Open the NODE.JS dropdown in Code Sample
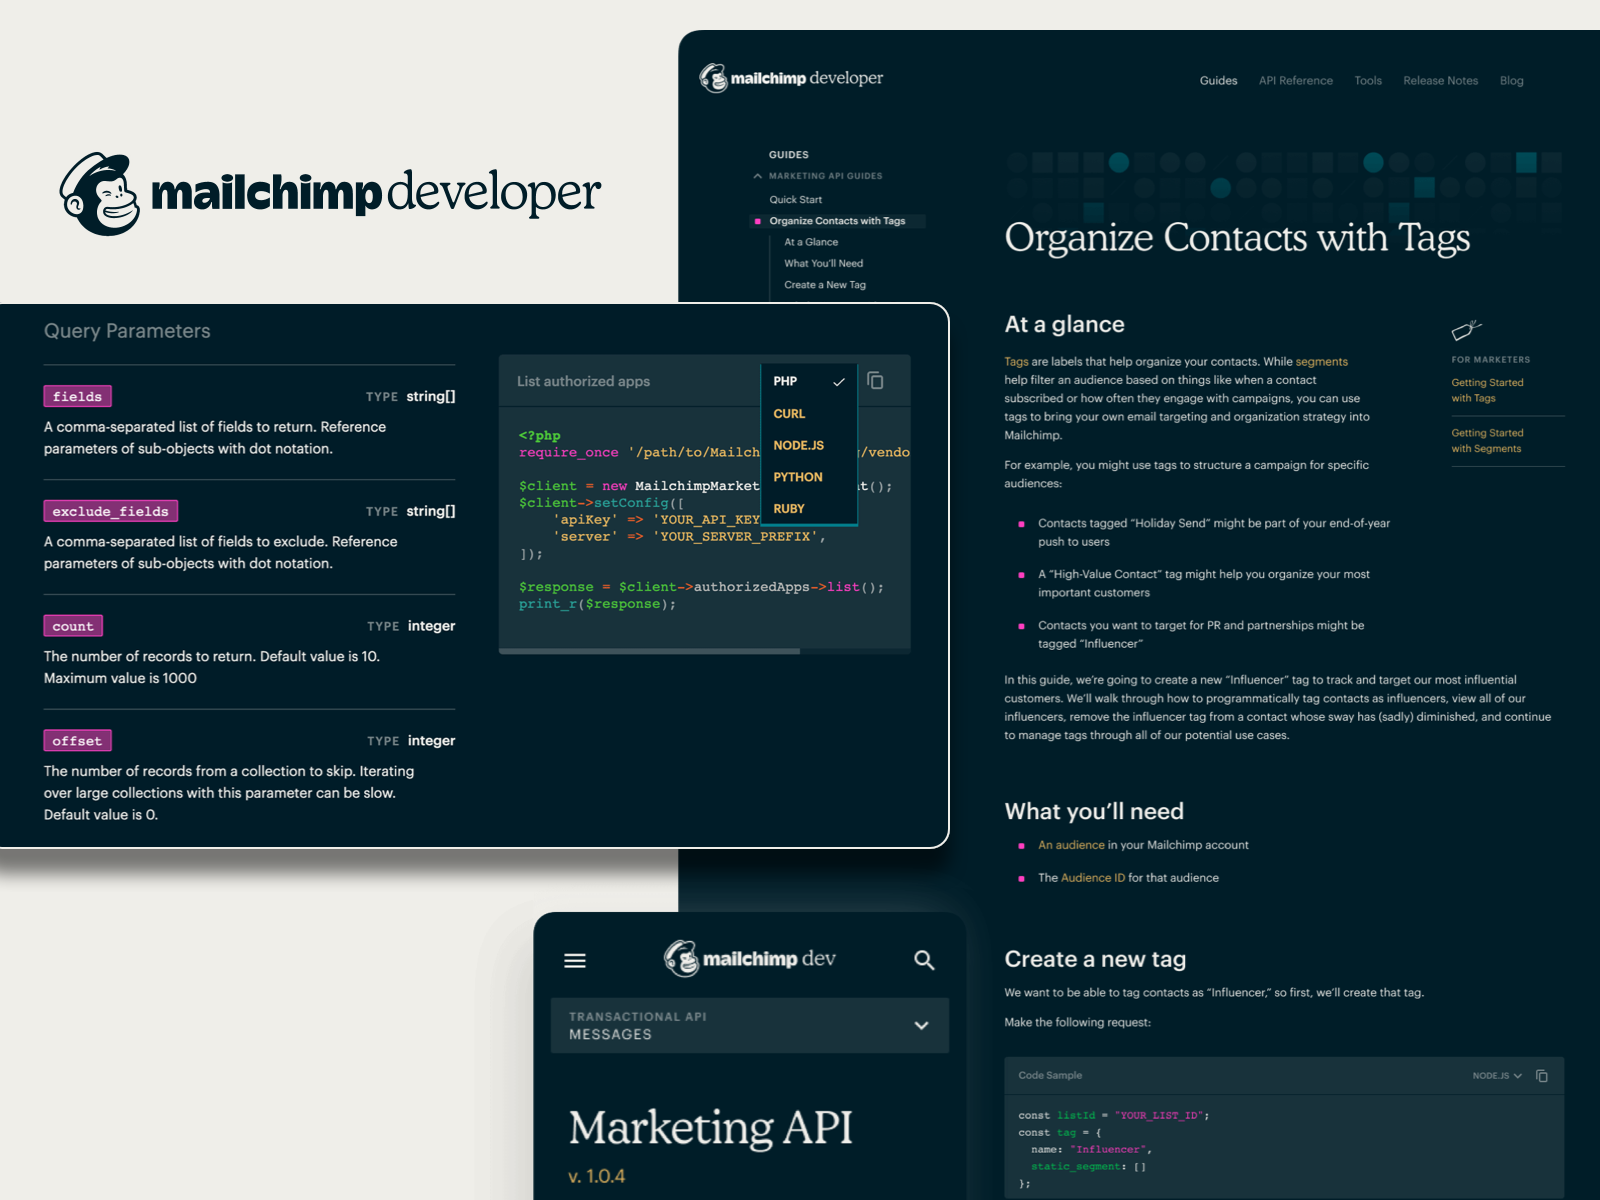The height and width of the screenshot is (1200, 1600). pos(1497,1075)
